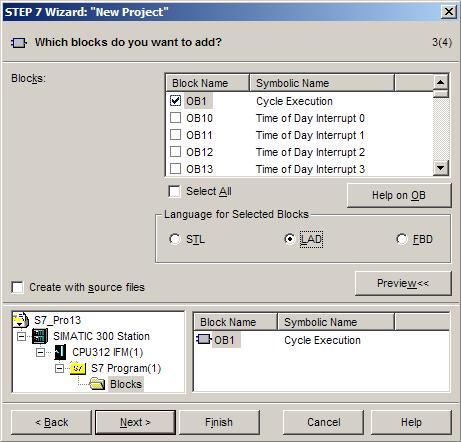461x442 pixels.
Task: Select the OB1 row text in blocks list
Action: pos(196,101)
